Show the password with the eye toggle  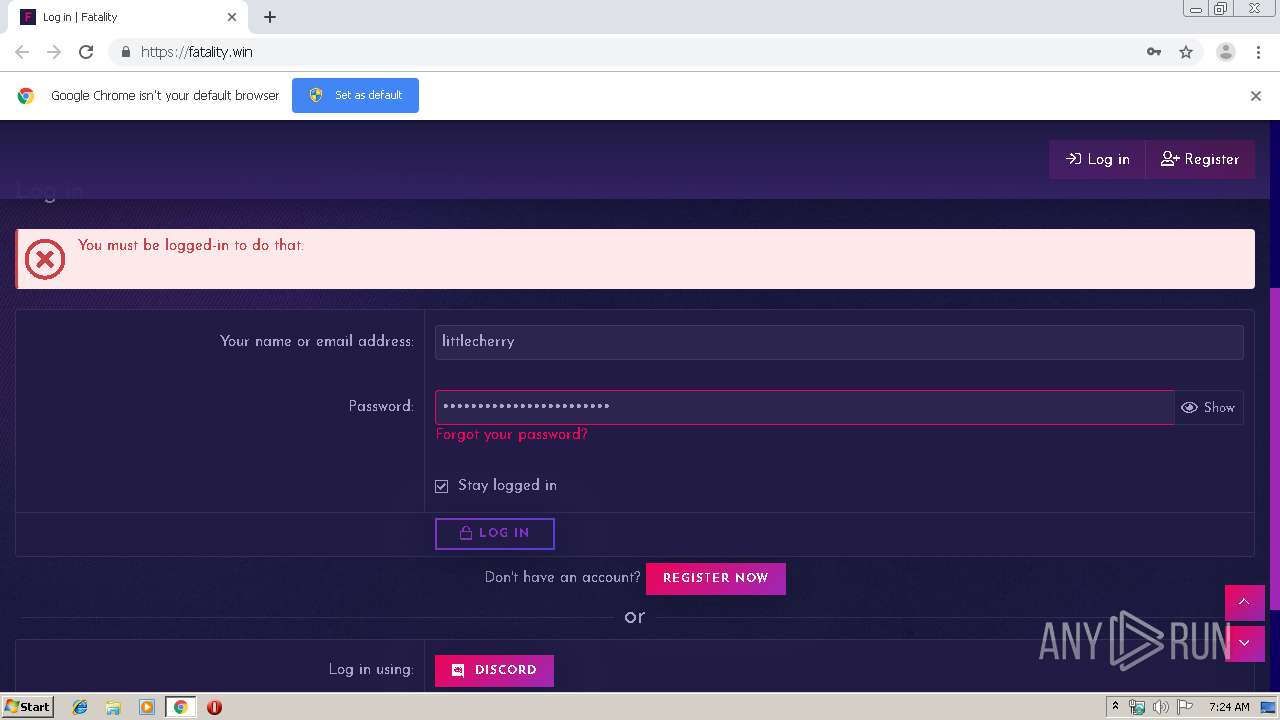(1208, 407)
